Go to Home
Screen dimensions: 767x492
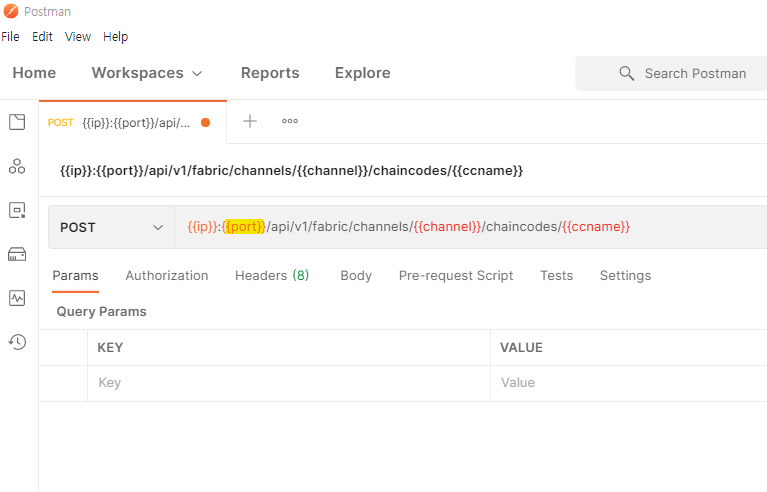[x=34, y=73]
